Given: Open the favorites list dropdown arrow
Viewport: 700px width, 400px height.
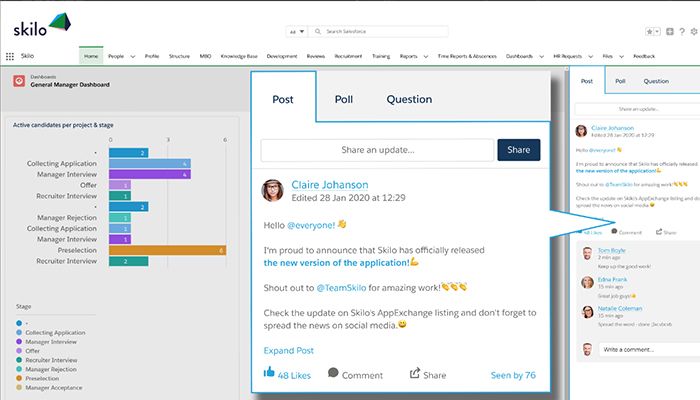Looking at the screenshot, I should coord(657,31).
